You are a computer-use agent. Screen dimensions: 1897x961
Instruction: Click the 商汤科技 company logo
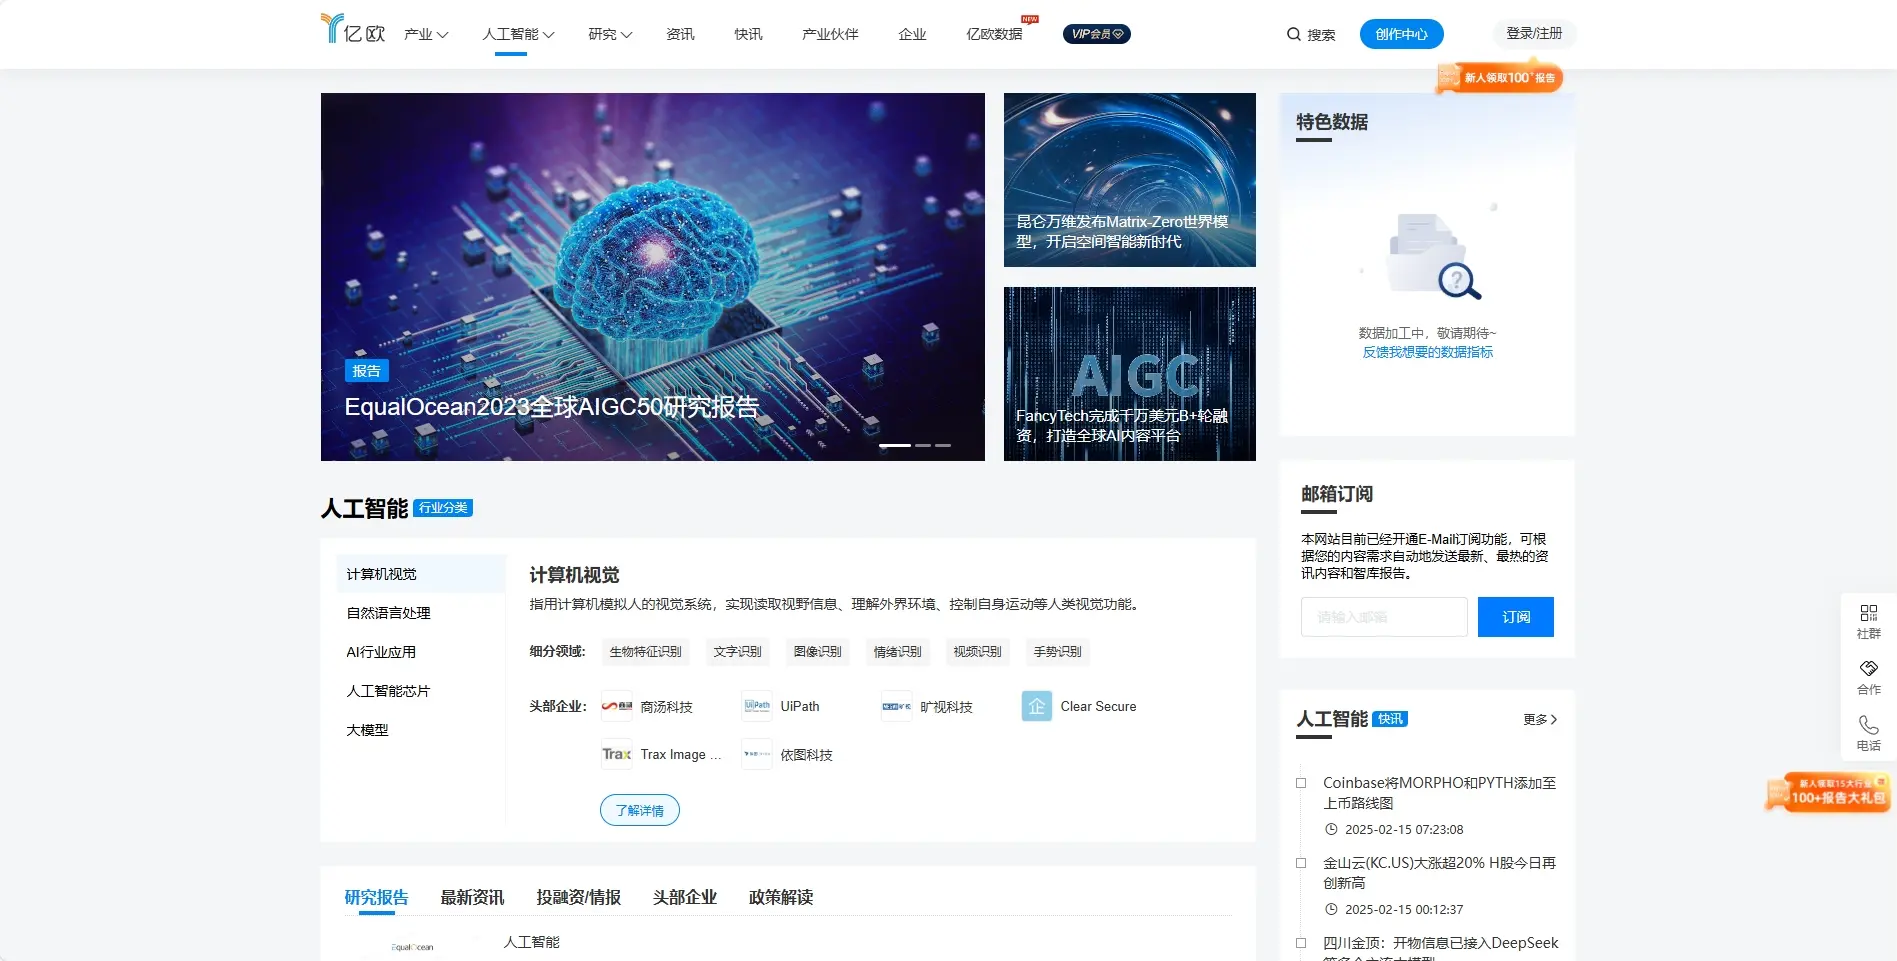click(x=617, y=706)
